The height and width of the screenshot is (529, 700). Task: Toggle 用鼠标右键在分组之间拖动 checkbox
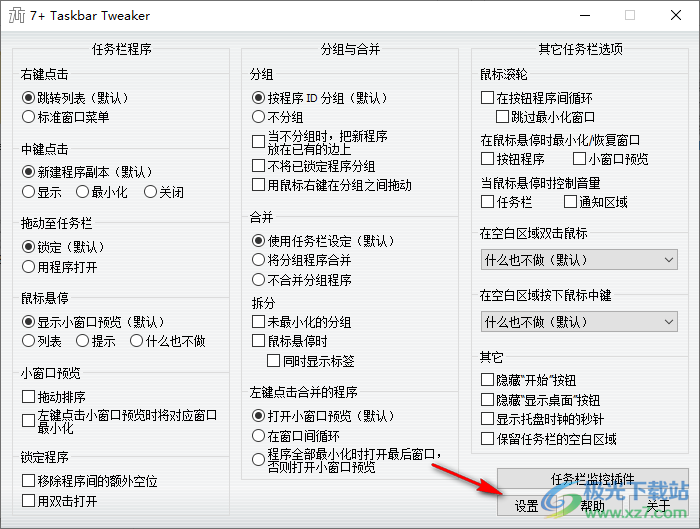(x=258, y=185)
